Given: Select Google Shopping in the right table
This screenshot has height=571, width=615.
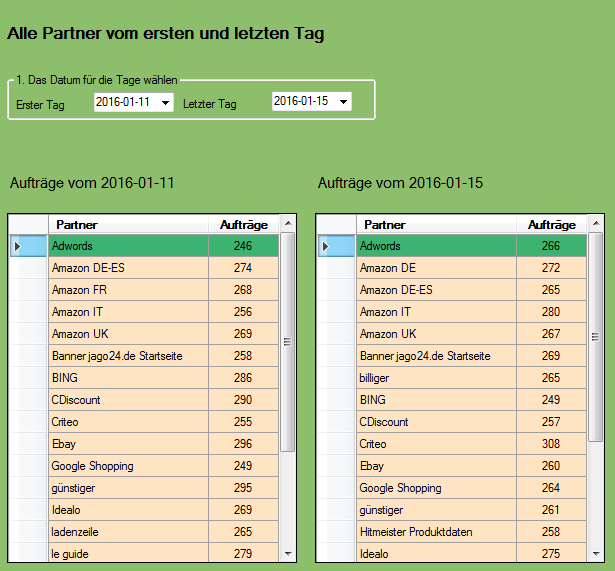Looking at the screenshot, I should [436, 487].
